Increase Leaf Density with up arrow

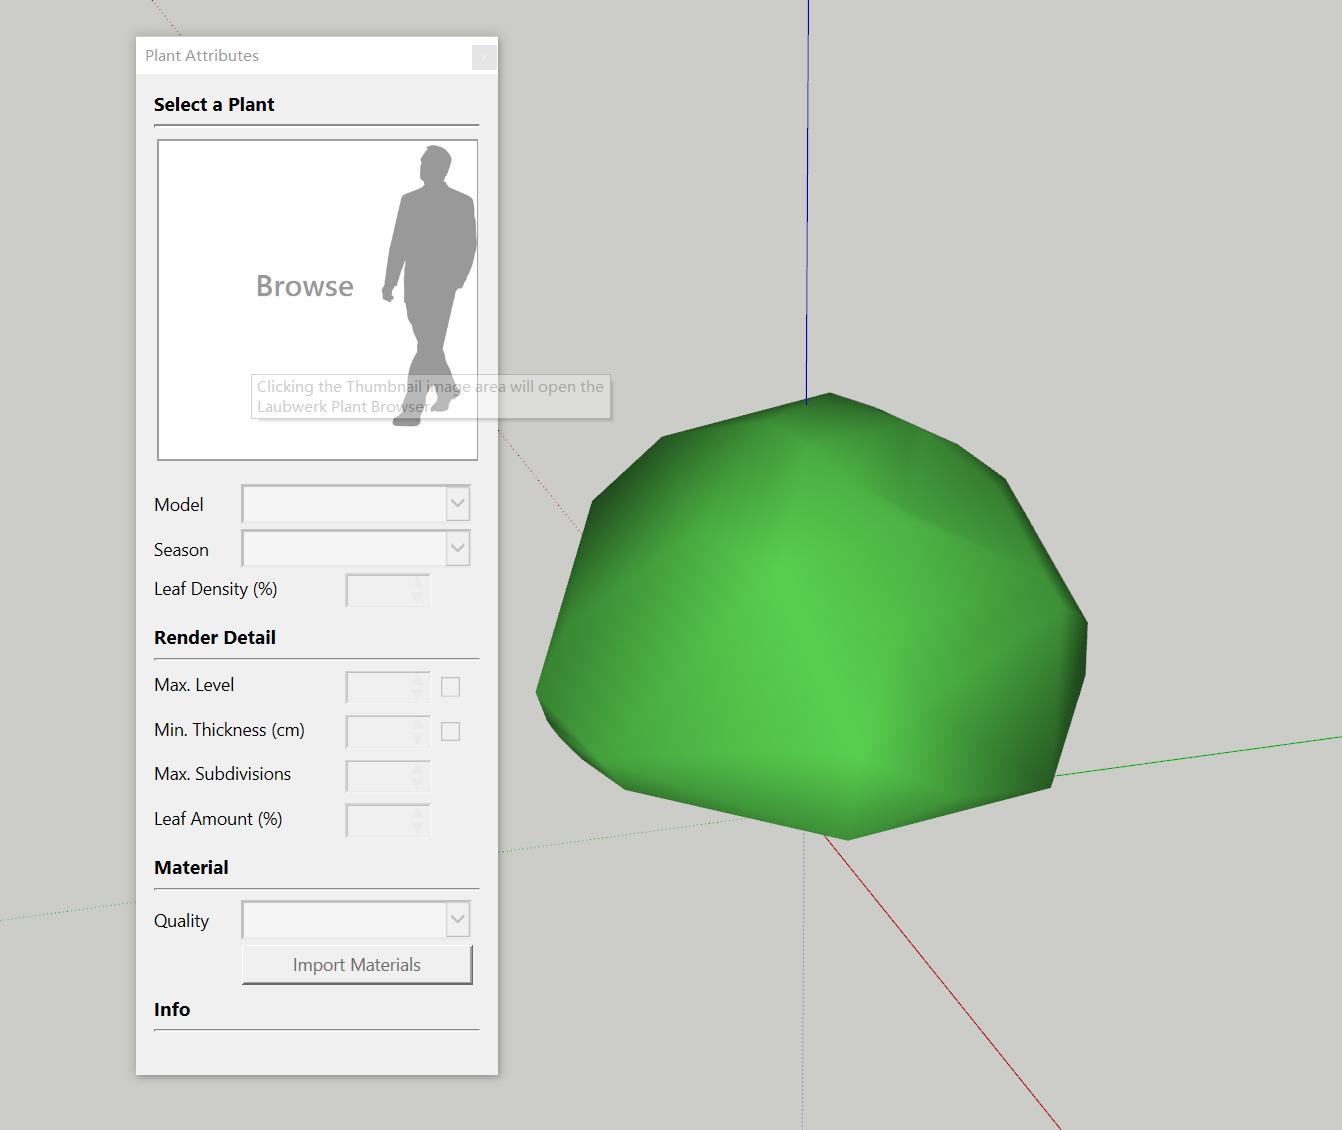(418, 583)
